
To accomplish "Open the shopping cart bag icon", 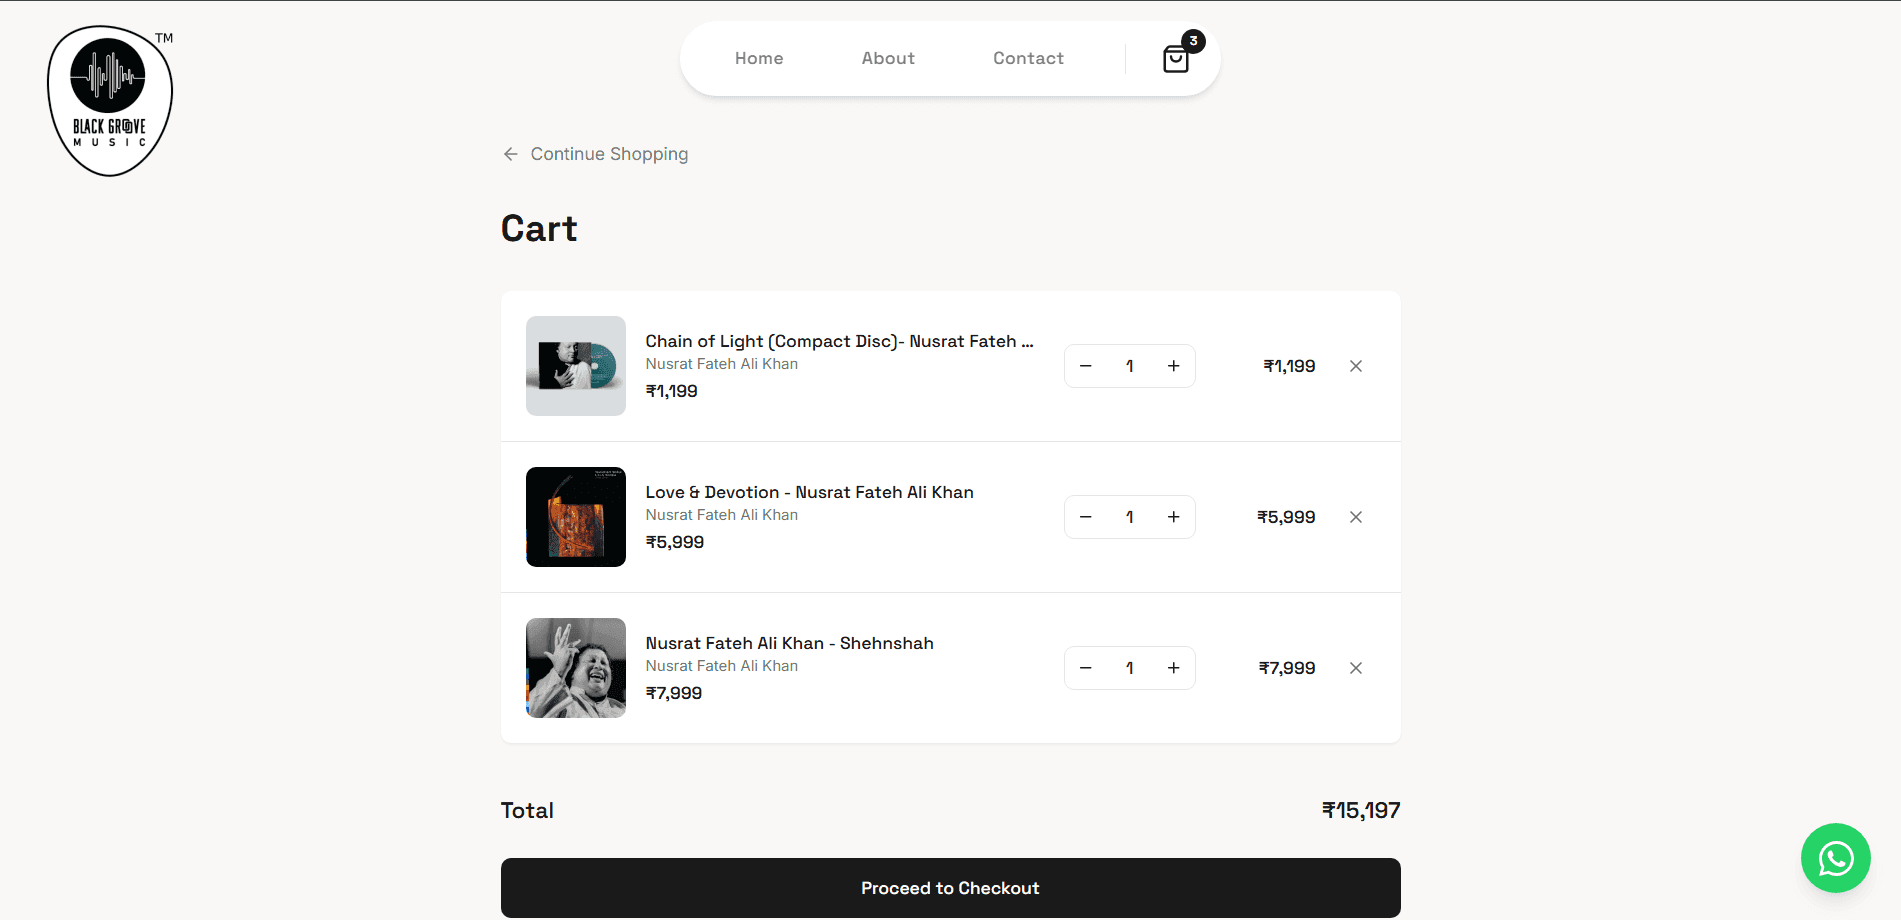I will 1176,59.
